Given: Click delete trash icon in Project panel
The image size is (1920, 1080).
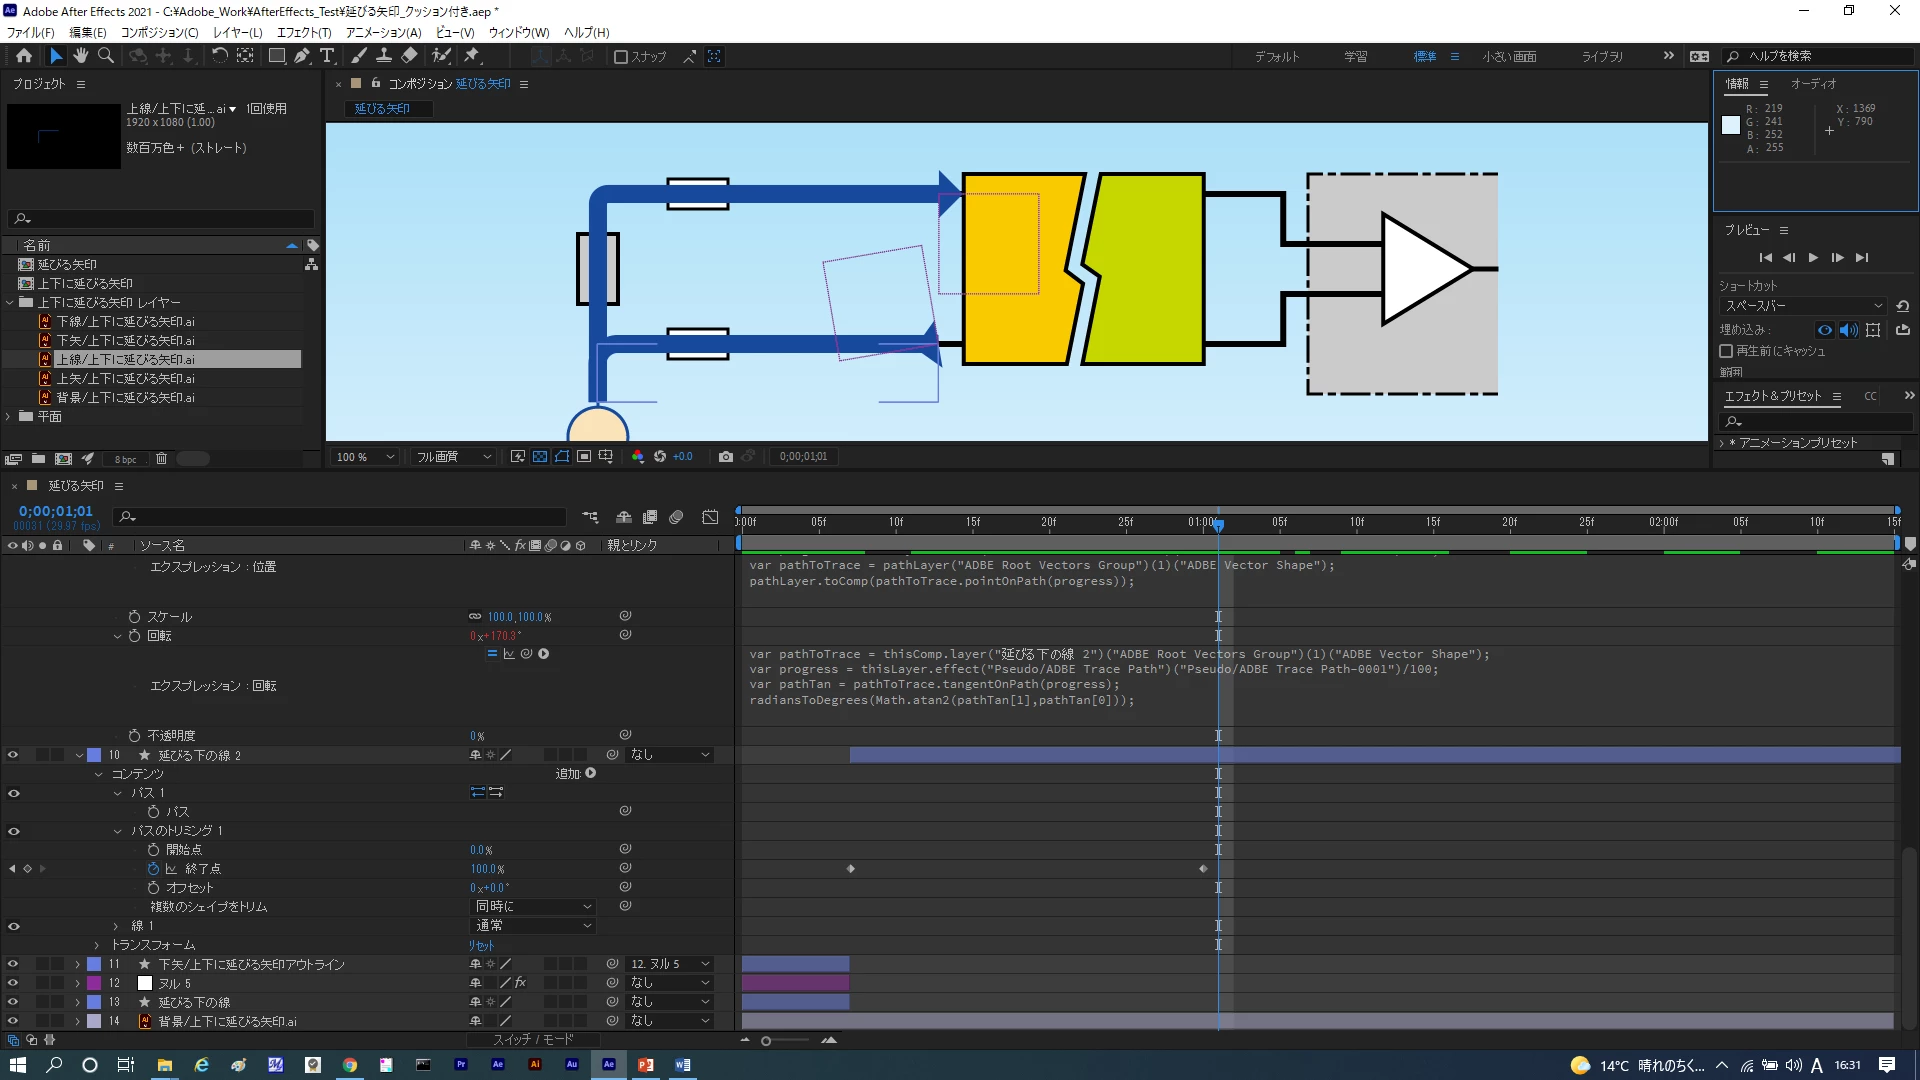Looking at the screenshot, I should (x=161, y=459).
